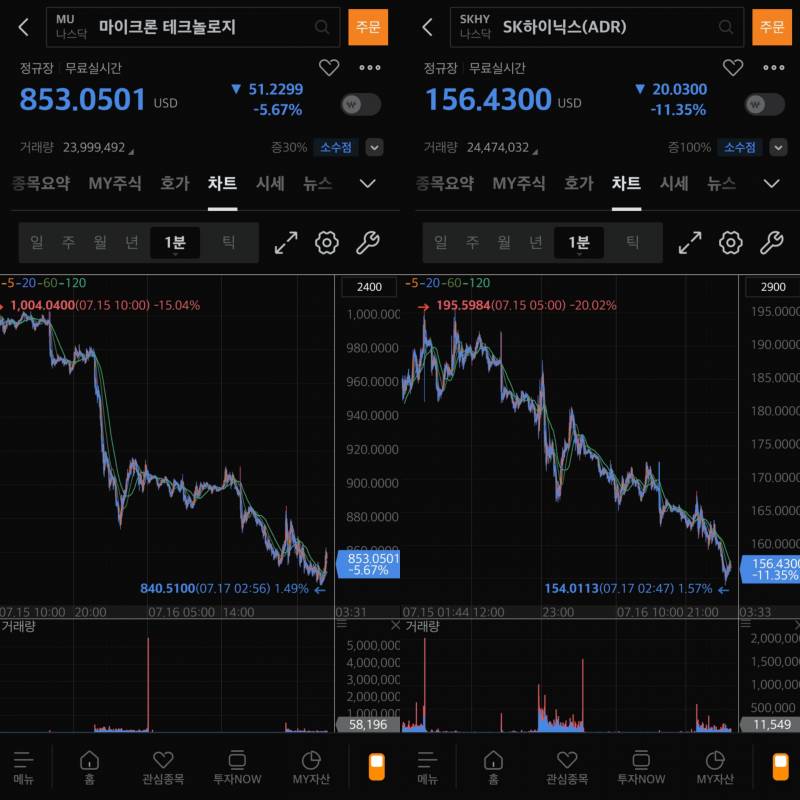This screenshot has width=800, height=800.
Task: Open more options (three dots) on MU panel
Action: [370, 67]
